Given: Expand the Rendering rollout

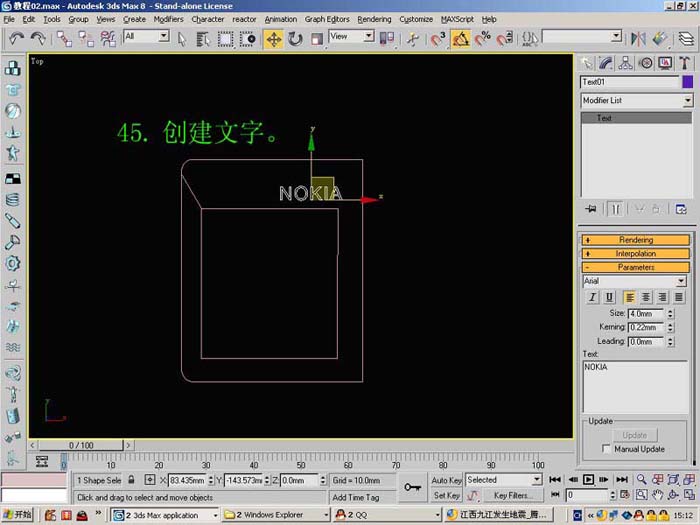Looking at the screenshot, I should [635, 240].
